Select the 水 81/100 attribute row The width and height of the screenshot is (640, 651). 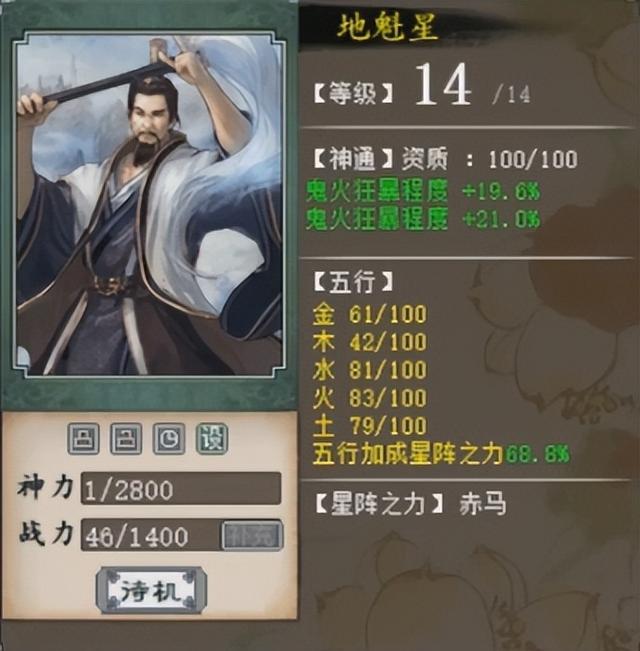pos(369,370)
